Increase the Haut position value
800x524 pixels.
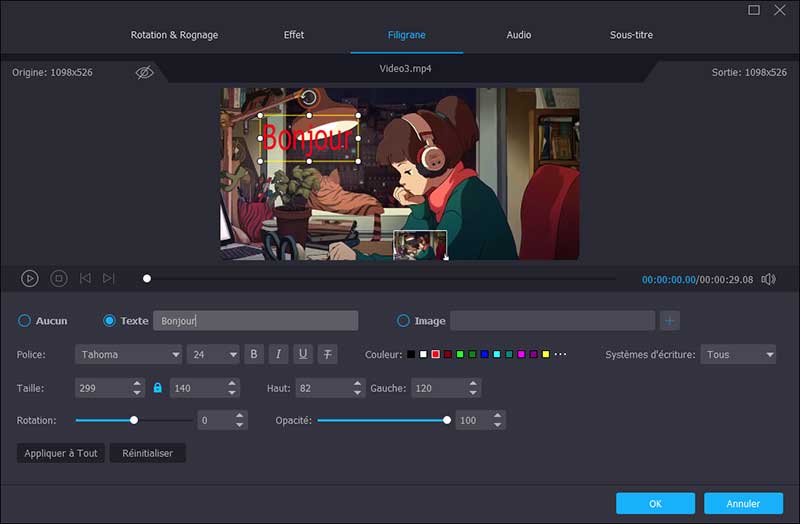click(357, 383)
